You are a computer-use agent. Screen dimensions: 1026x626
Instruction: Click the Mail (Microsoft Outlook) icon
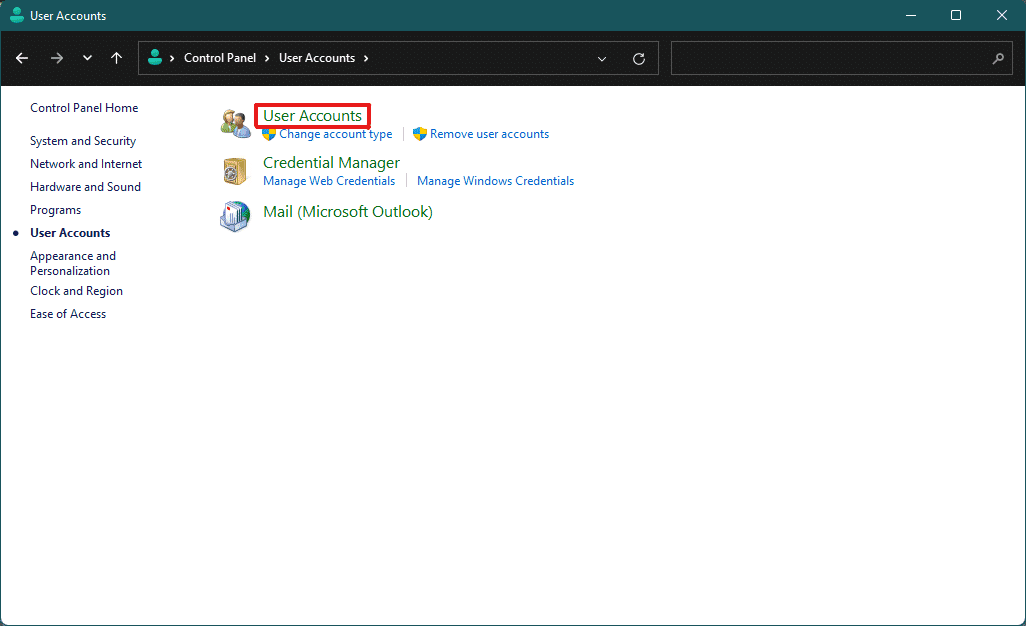click(235, 216)
